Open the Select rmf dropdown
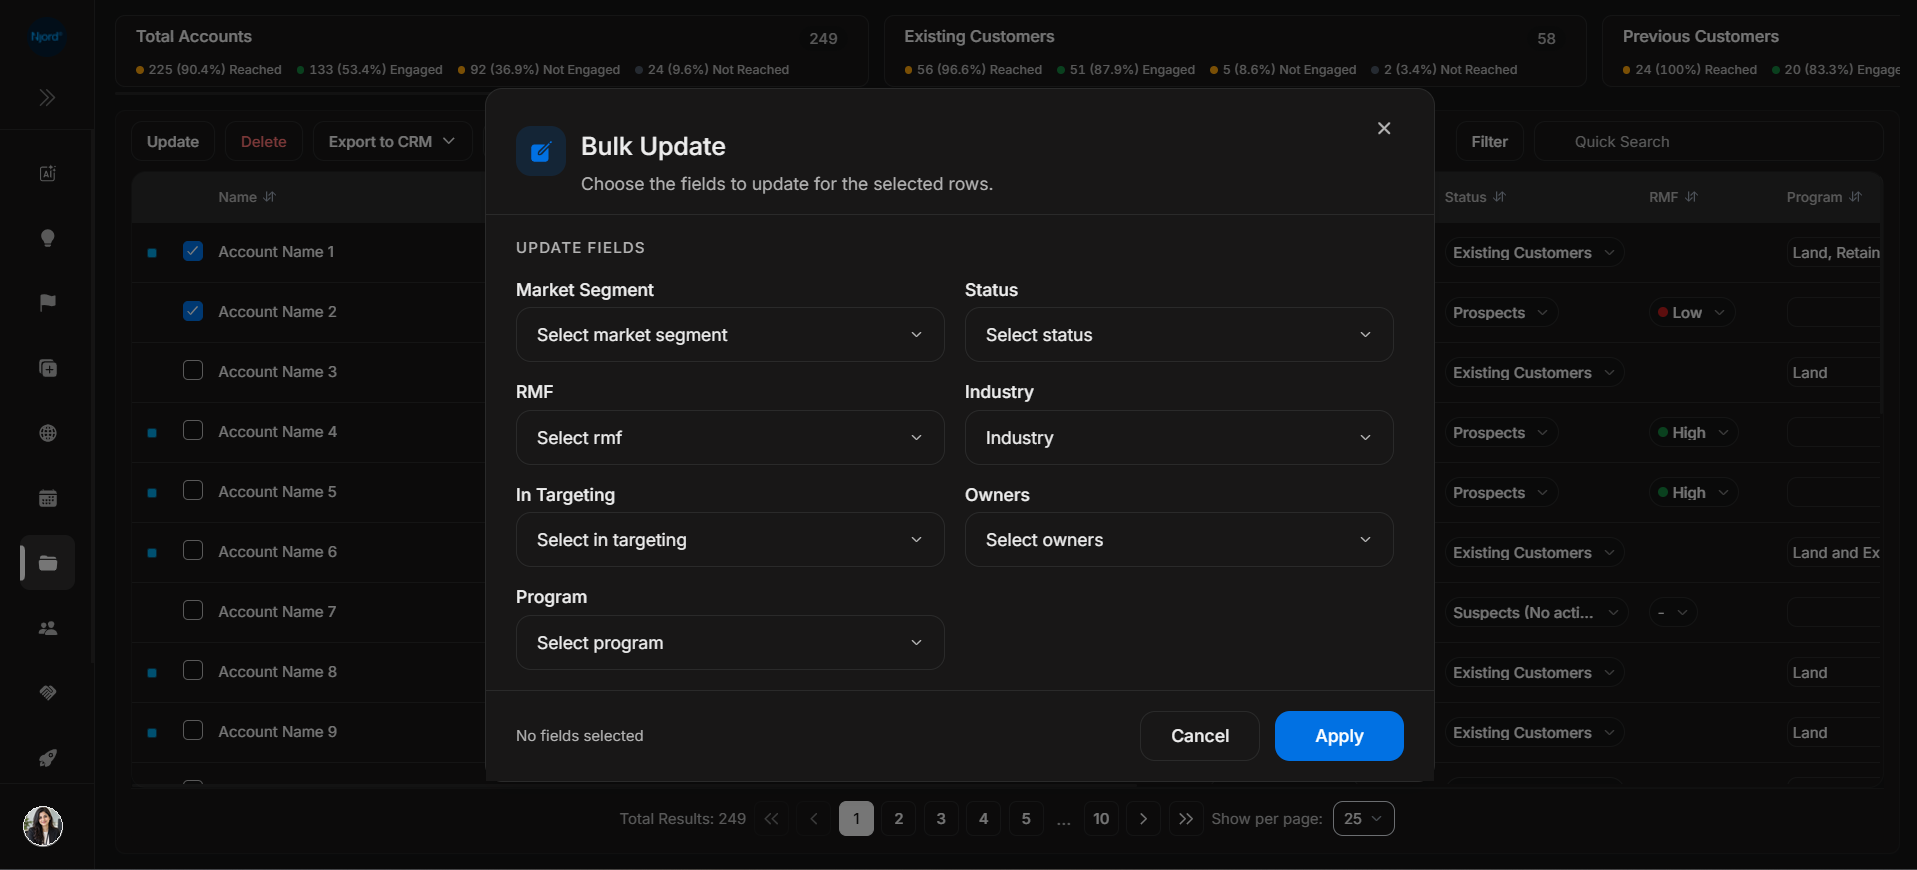 (730, 438)
